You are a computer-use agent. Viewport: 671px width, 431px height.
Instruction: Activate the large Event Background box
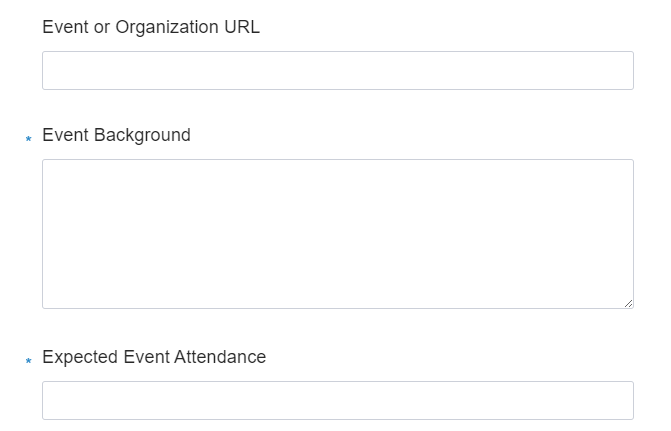point(337,233)
